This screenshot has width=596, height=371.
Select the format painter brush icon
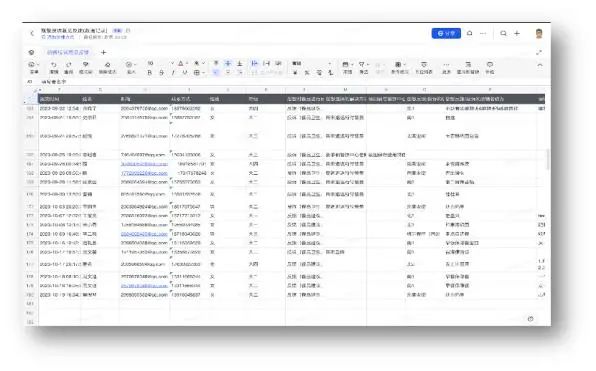click(86, 65)
